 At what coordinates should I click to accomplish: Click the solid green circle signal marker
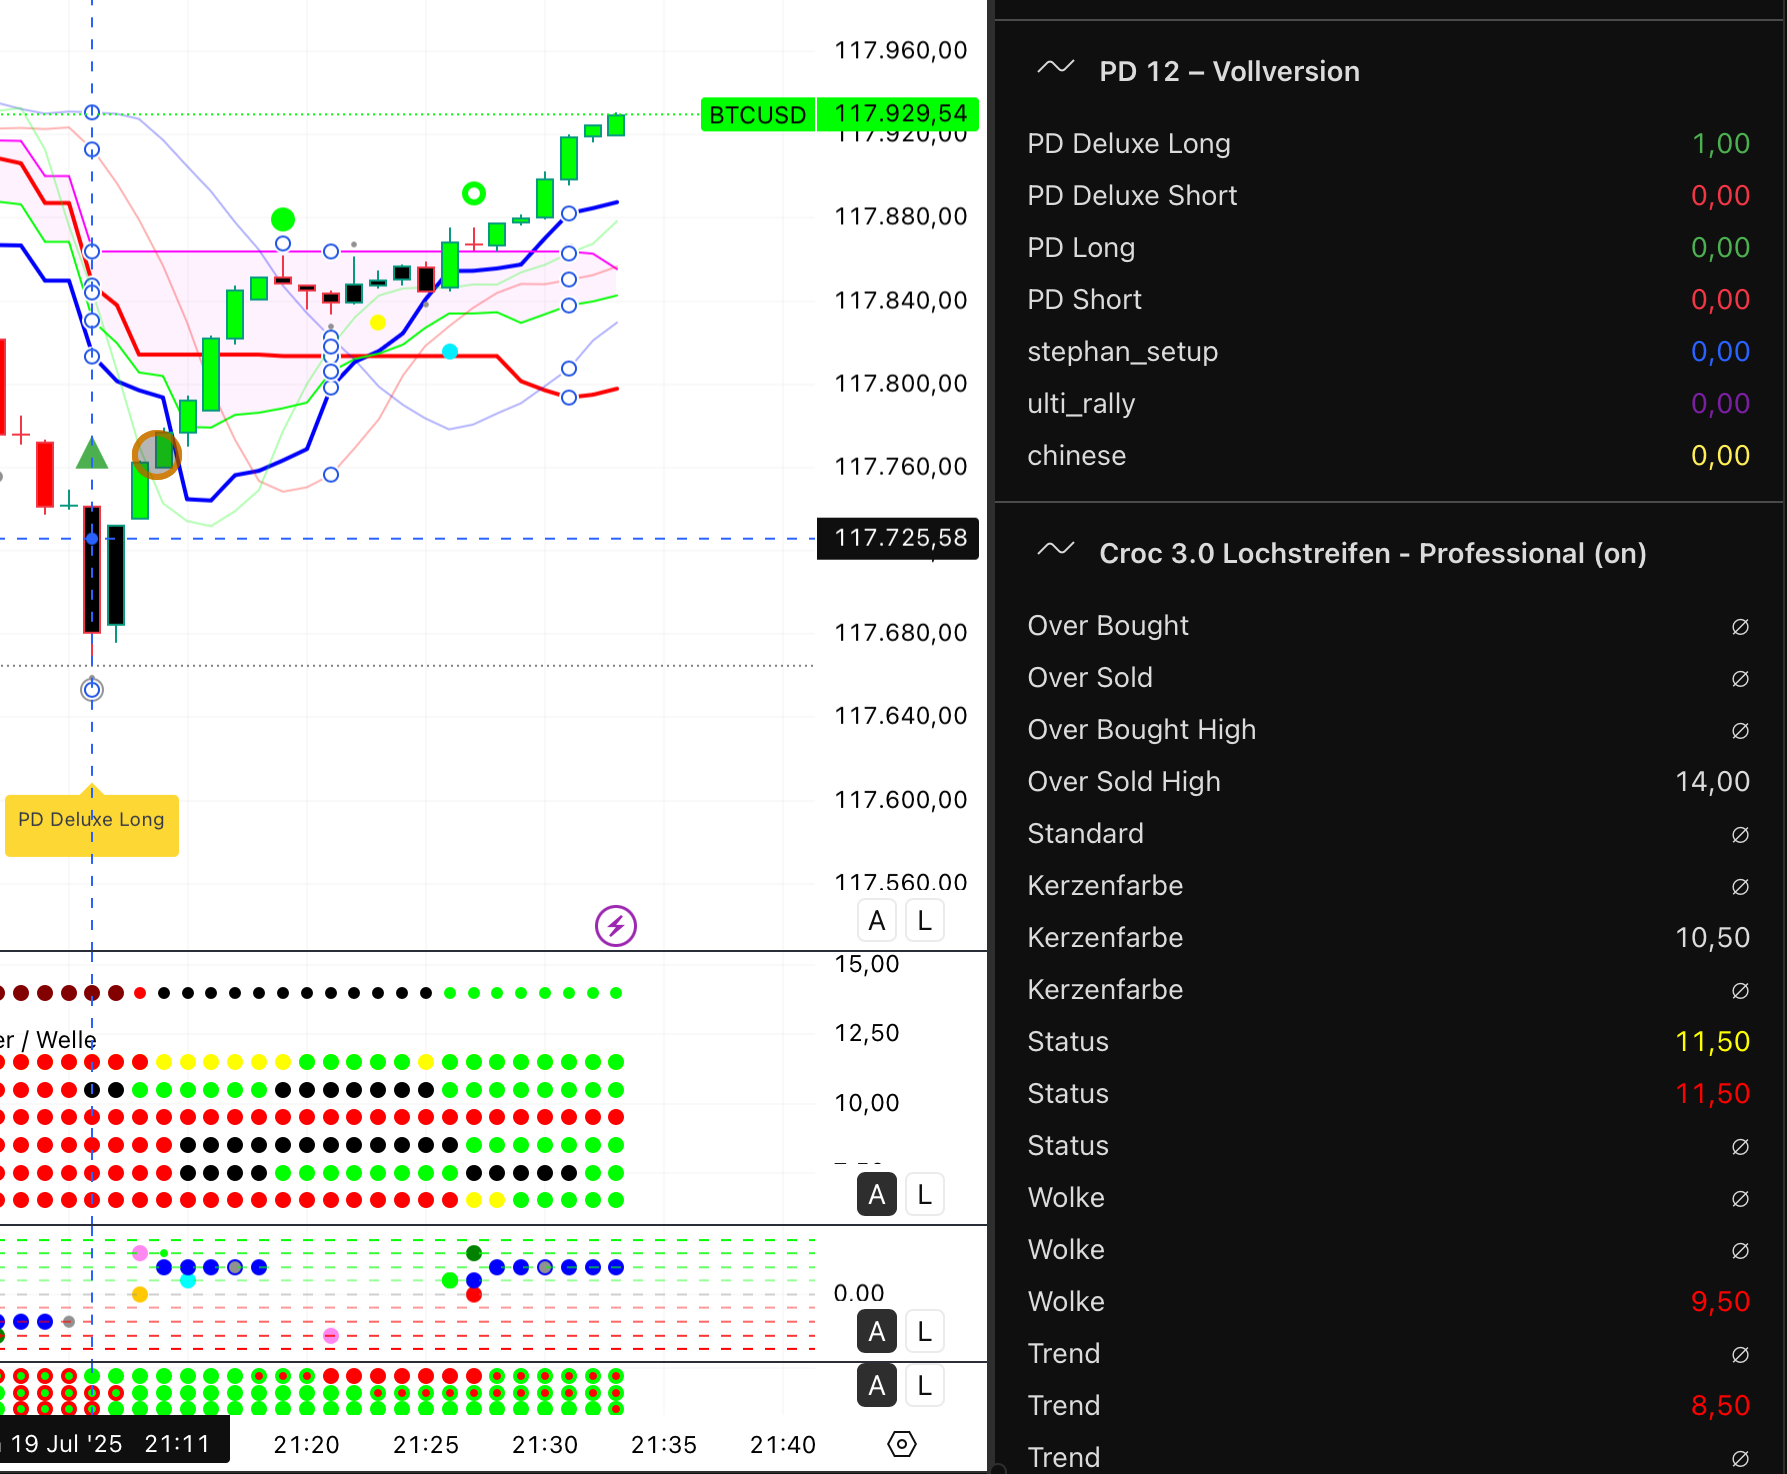pyautogui.click(x=283, y=219)
